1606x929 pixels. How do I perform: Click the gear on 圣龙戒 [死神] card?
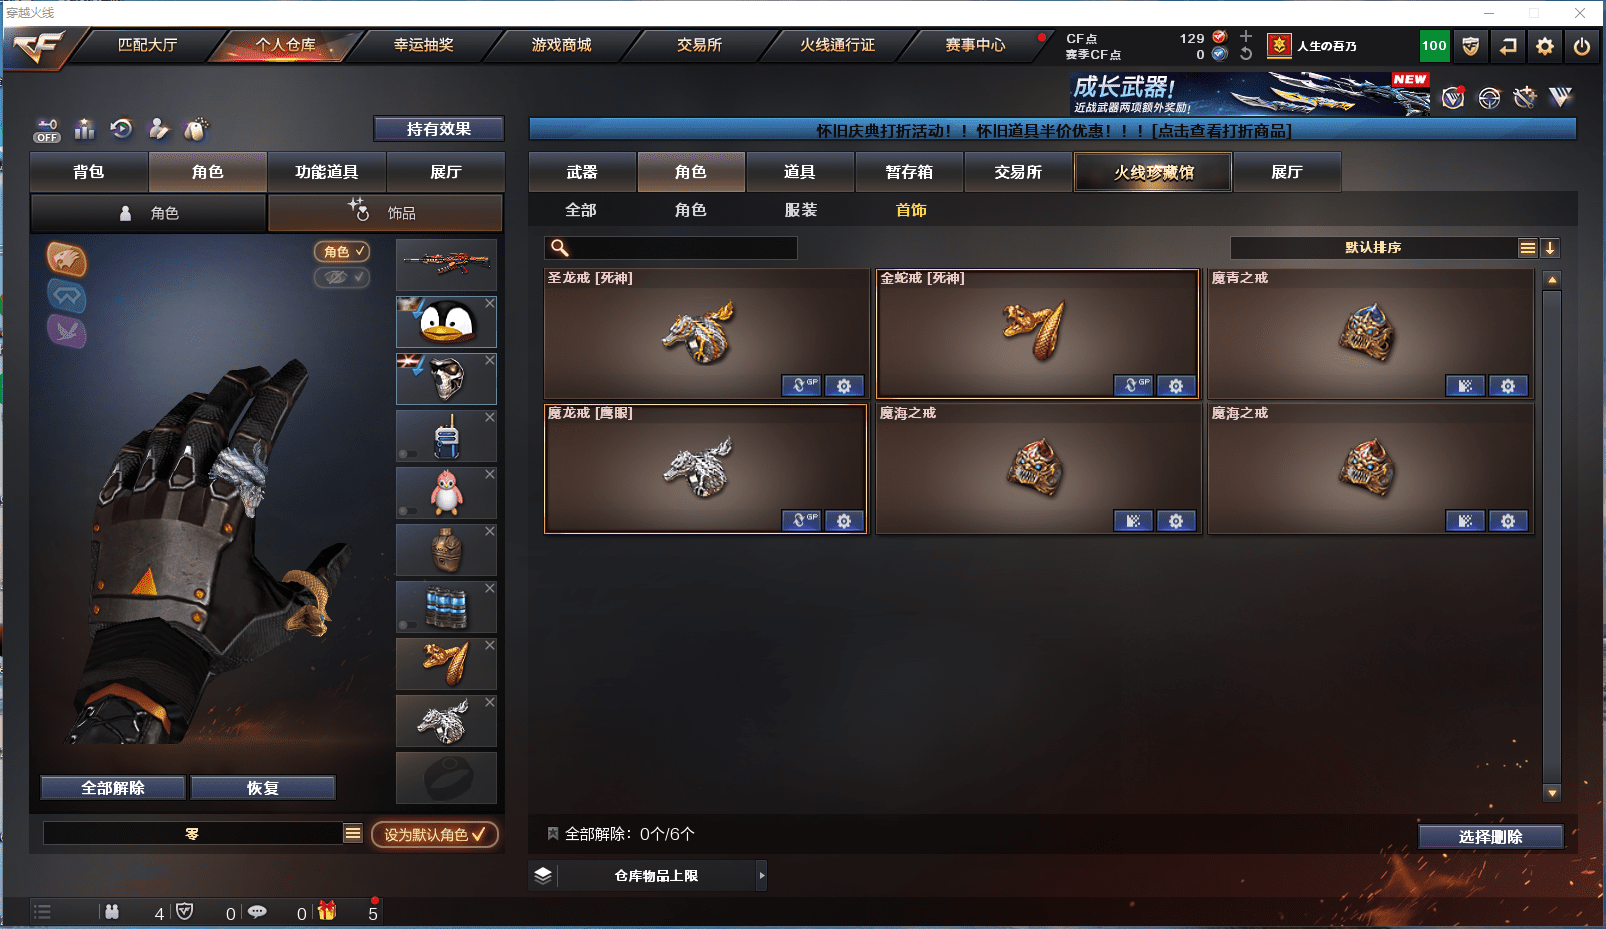pos(844,386)
